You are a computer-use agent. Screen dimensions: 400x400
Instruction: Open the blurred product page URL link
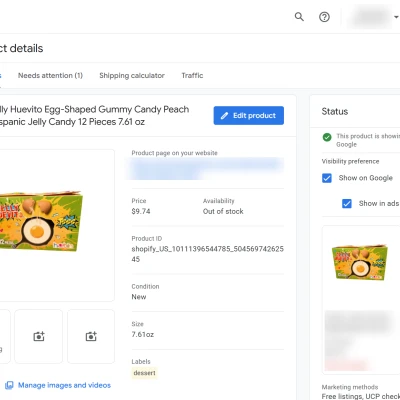(205, 168)
